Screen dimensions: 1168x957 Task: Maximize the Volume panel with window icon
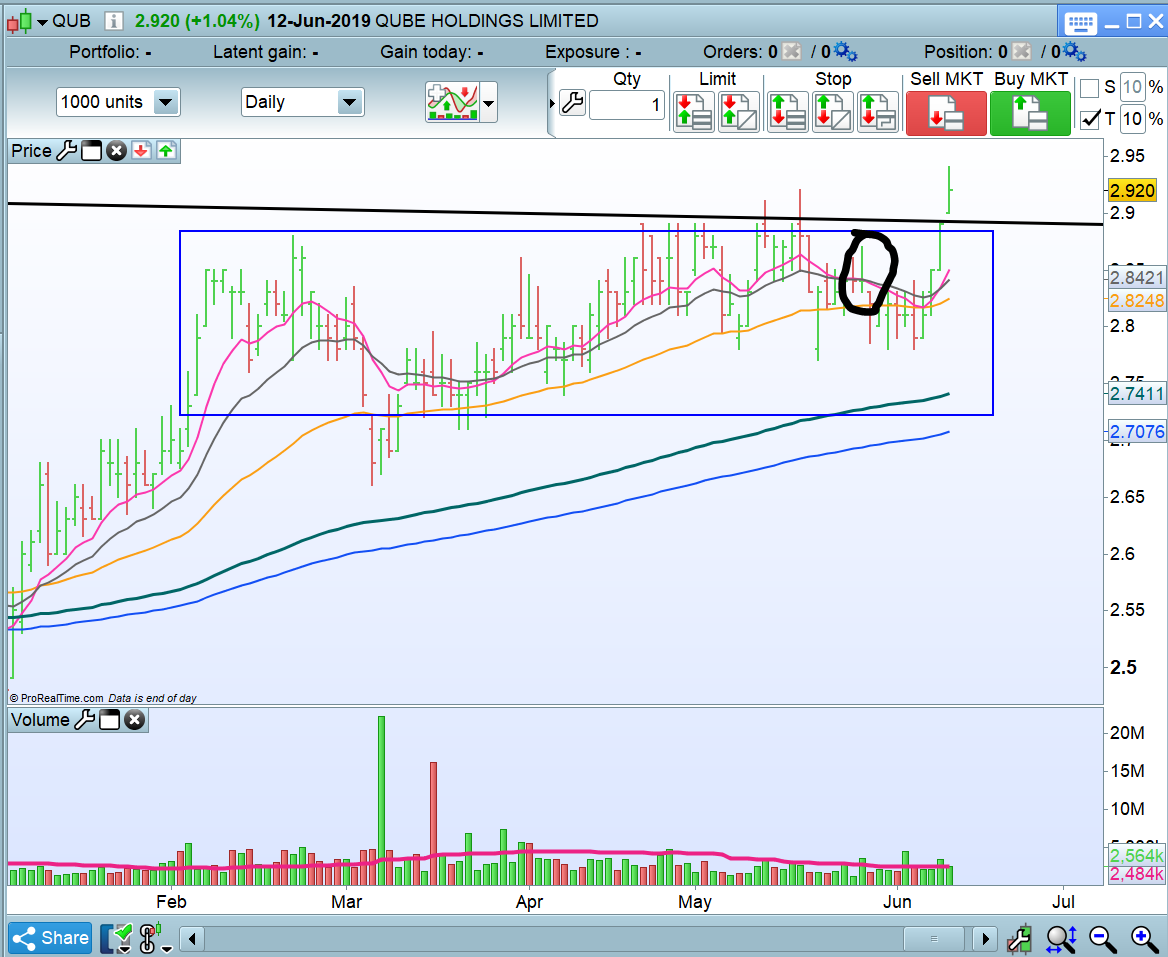click(110, 720)
